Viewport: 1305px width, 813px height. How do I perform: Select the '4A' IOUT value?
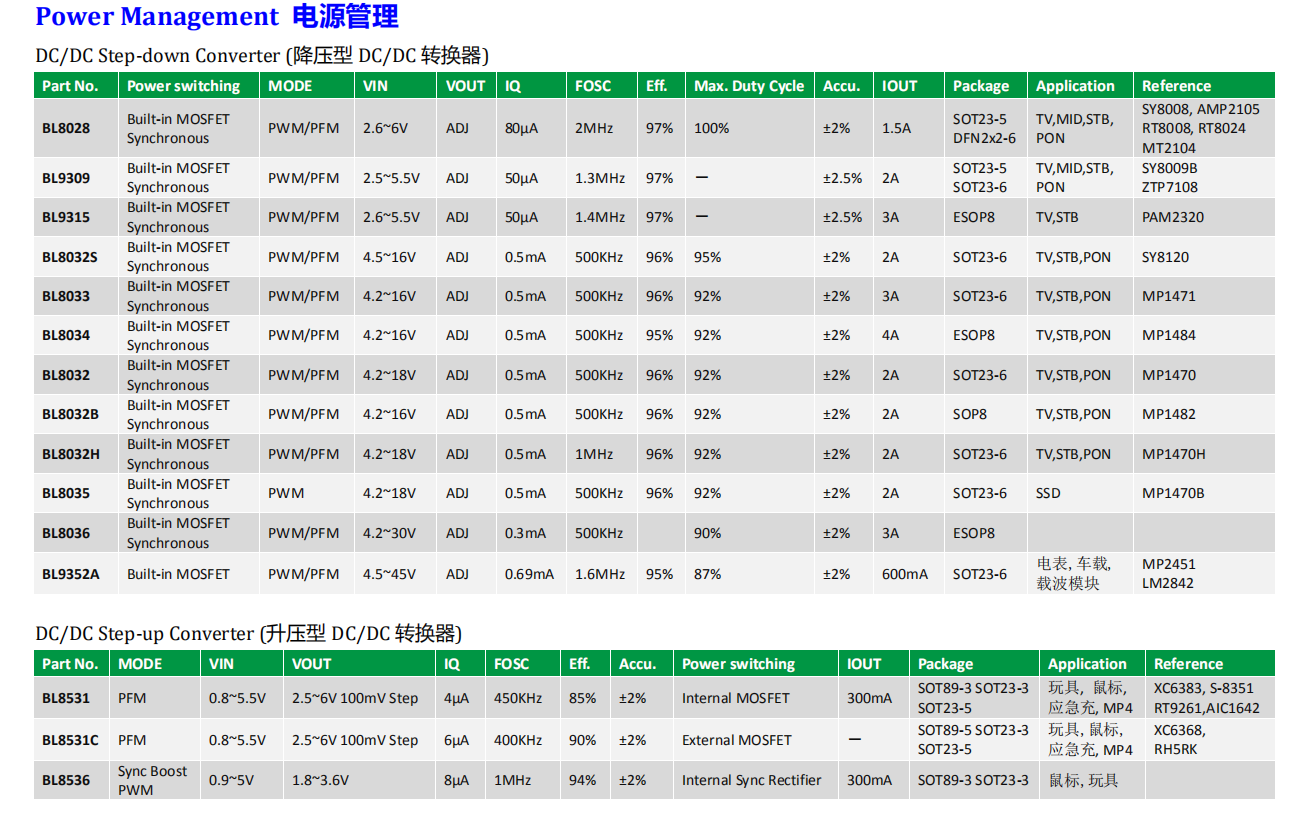click(x=890, y=335)
